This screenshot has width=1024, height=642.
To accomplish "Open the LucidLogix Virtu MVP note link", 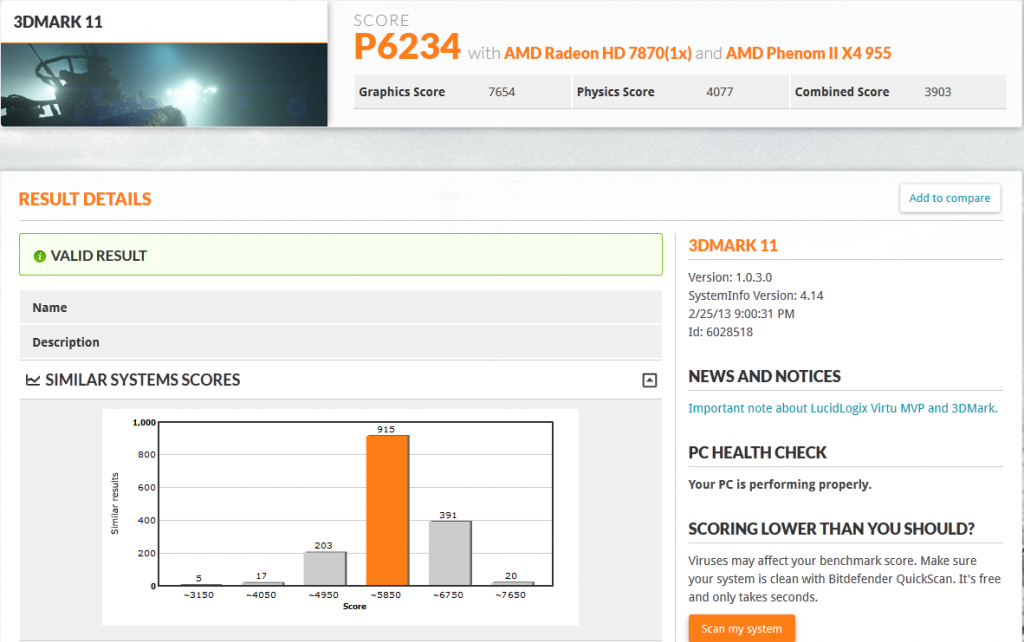I will pyautogui.click(x=842, y=408).
